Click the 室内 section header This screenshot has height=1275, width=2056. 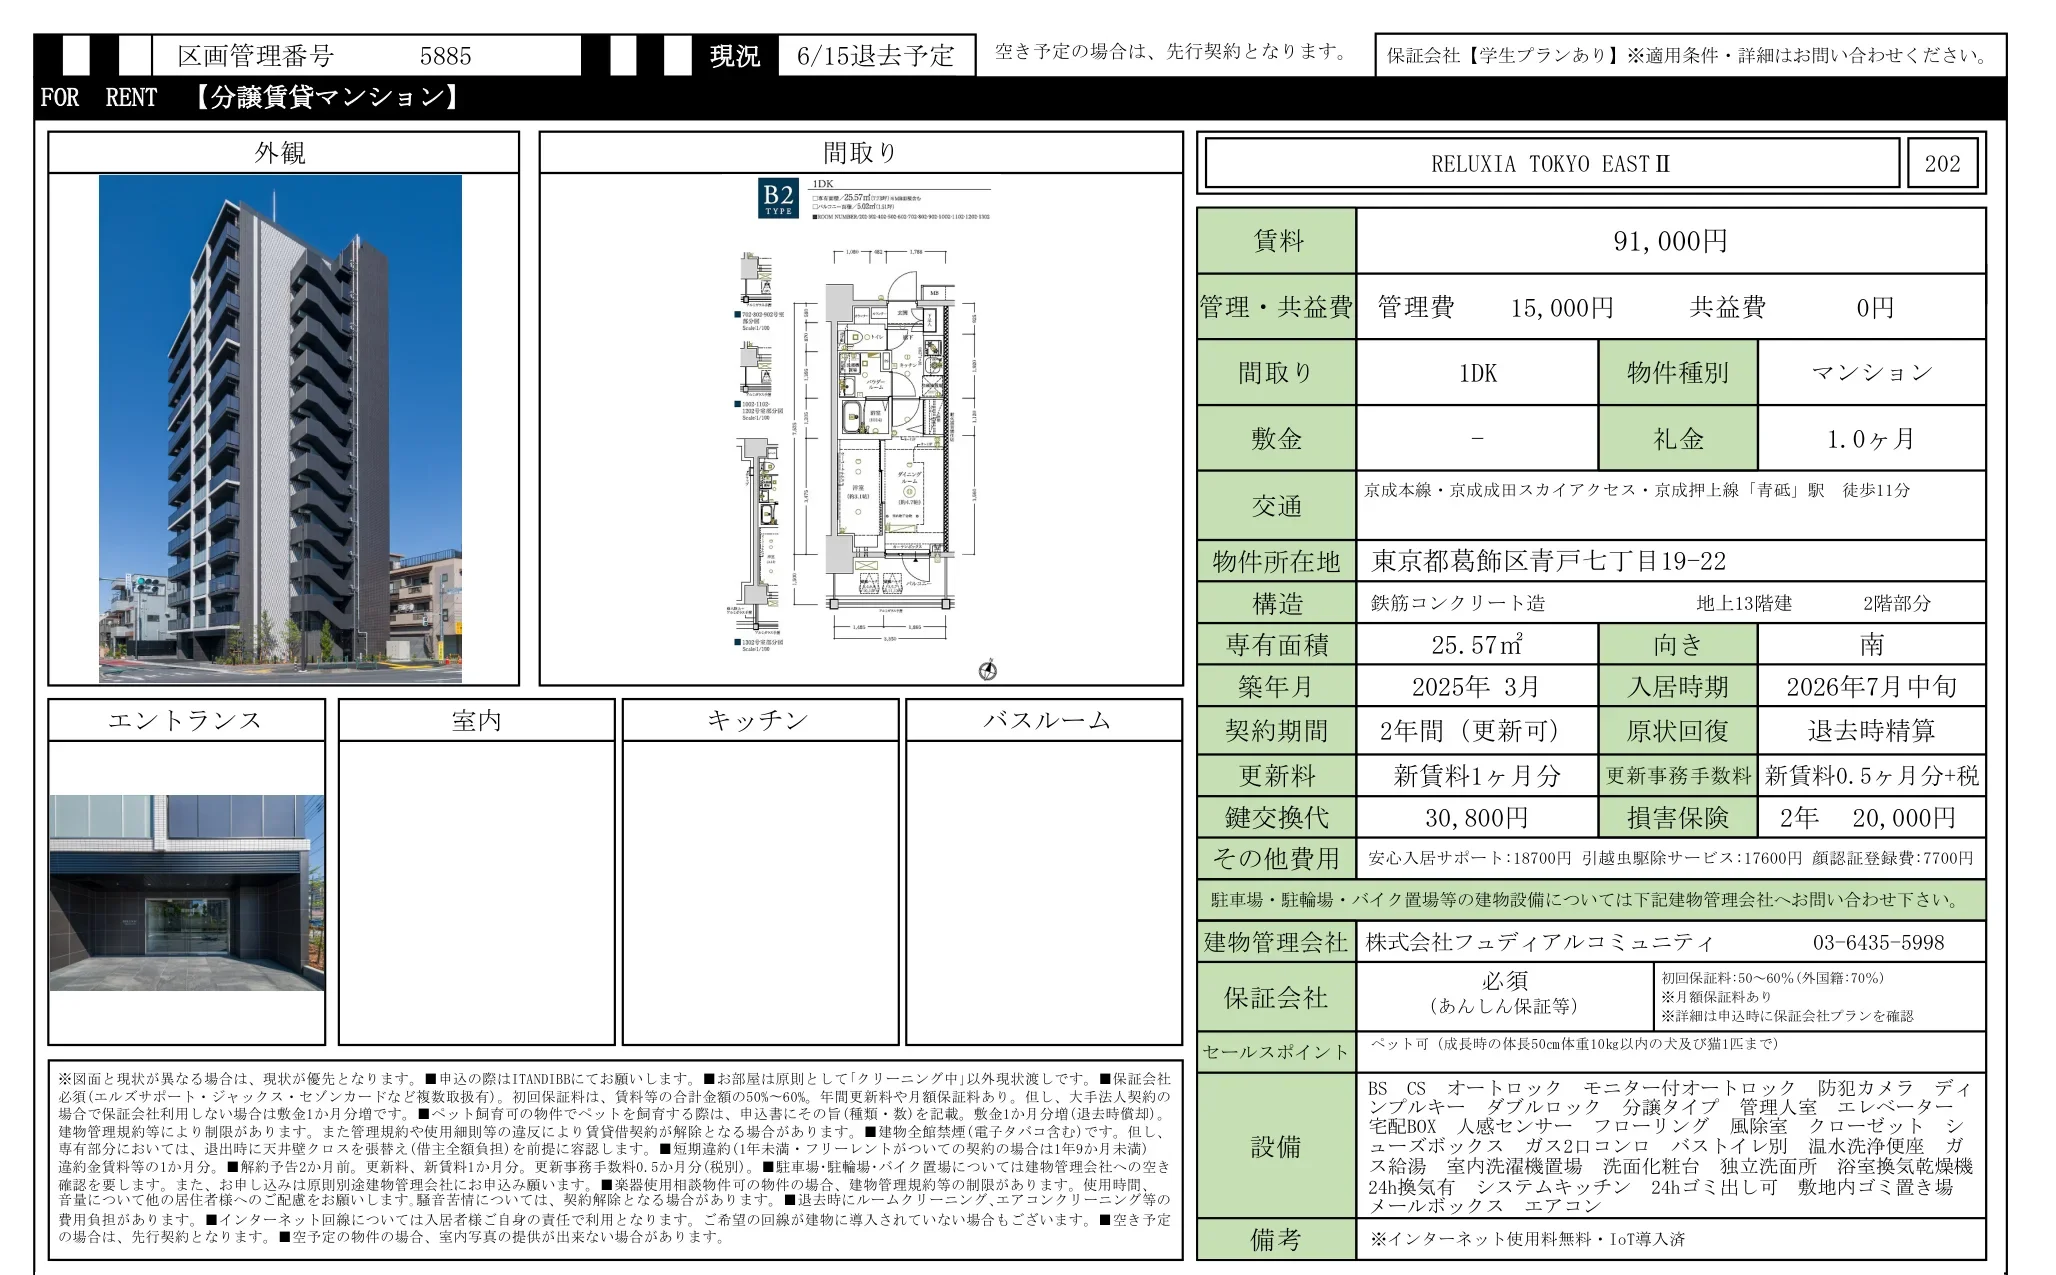point(477,720)
